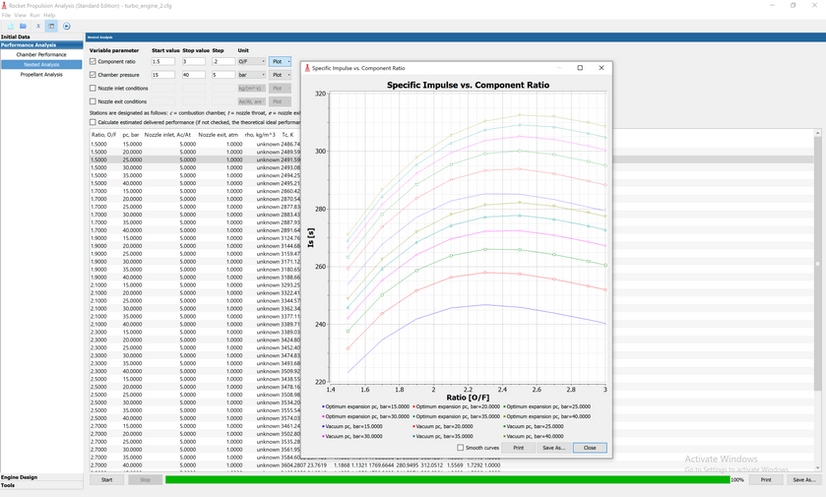The image size is (826, 497).
Task: Open the bar unit dropdown
Action: tap(250, 74)
